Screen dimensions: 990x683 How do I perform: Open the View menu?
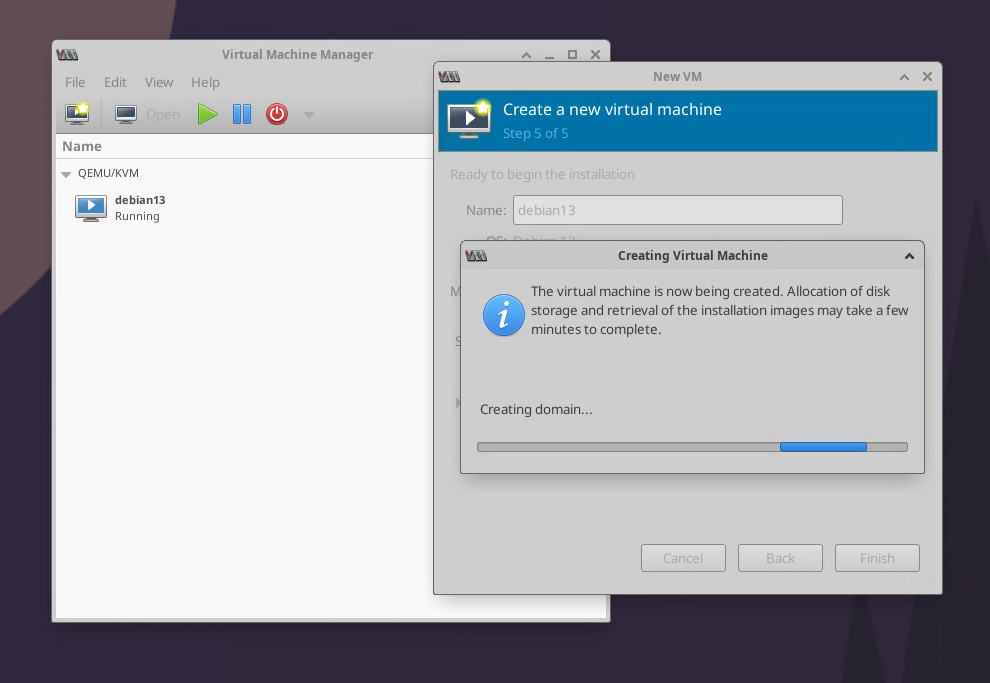pos(159,82)
